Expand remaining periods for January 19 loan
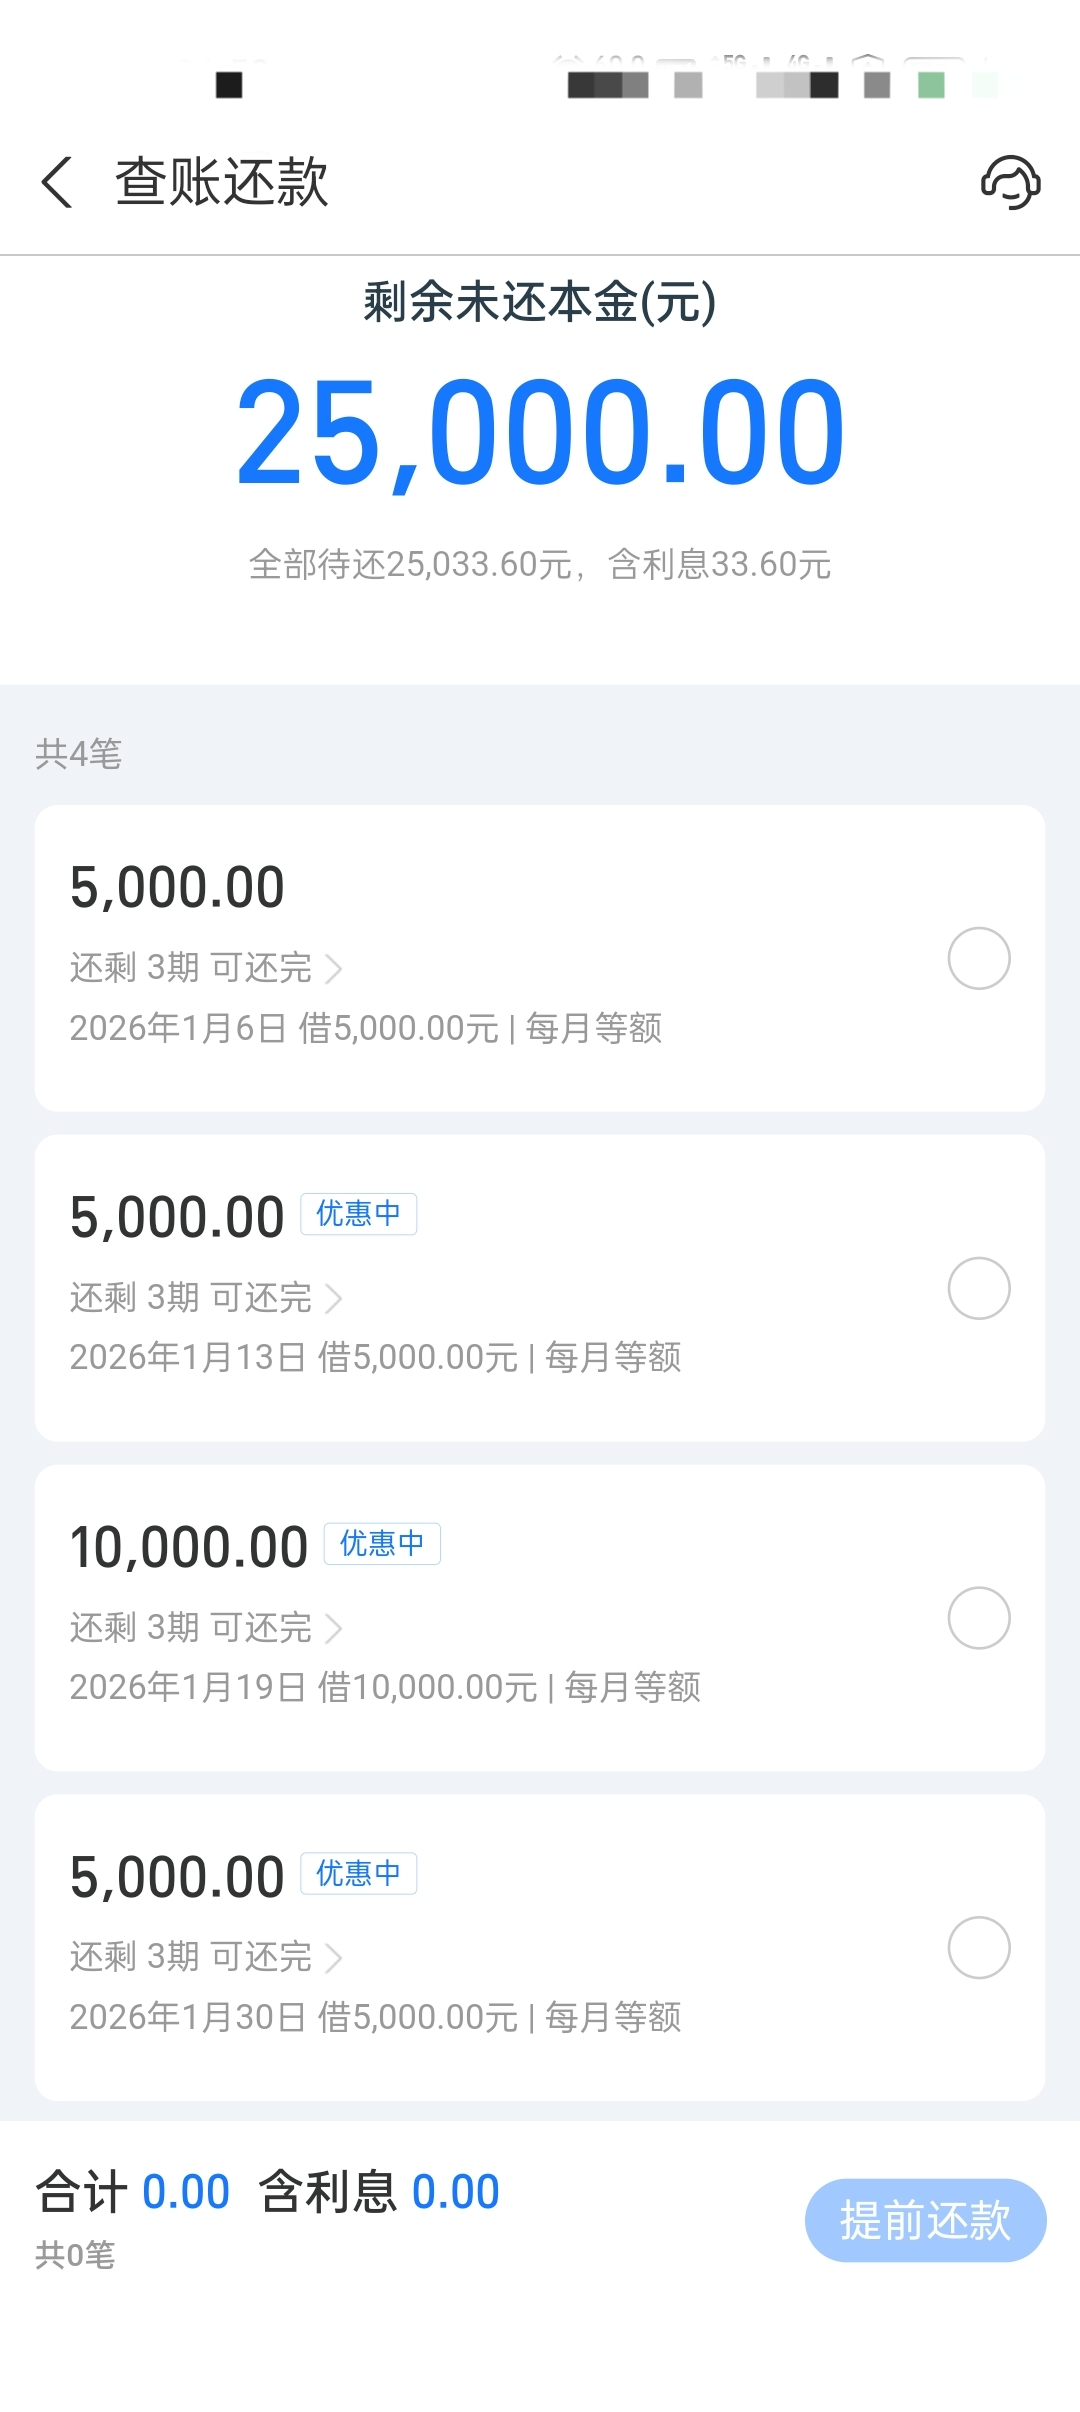 [206, 1628]
